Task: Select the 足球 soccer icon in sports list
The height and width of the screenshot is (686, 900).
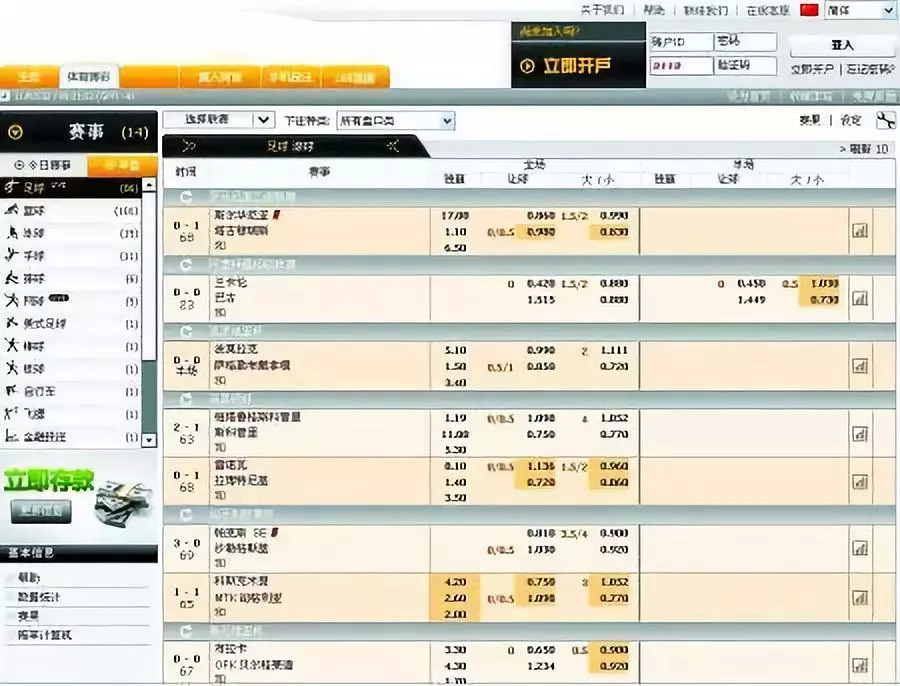Action: coord(11,187)
